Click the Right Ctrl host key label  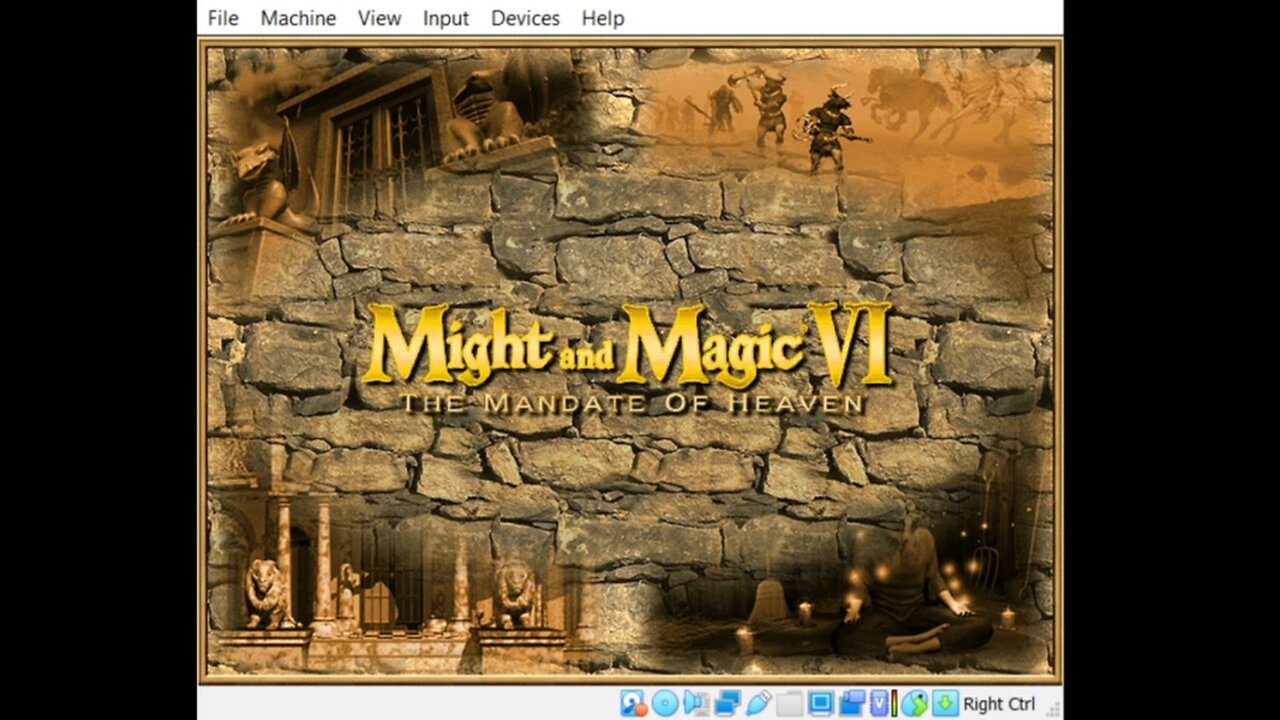tap(999, 704)
